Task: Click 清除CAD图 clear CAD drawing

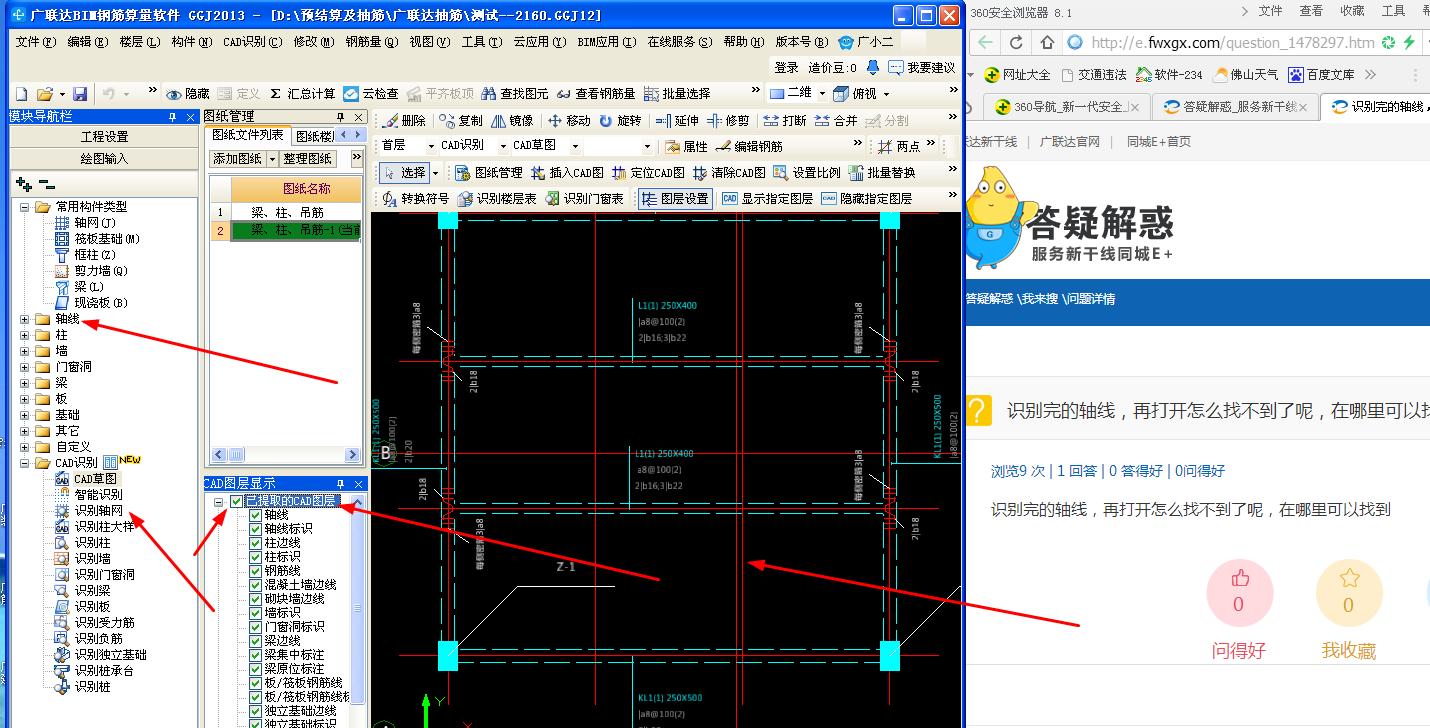Action: (728, 172)
